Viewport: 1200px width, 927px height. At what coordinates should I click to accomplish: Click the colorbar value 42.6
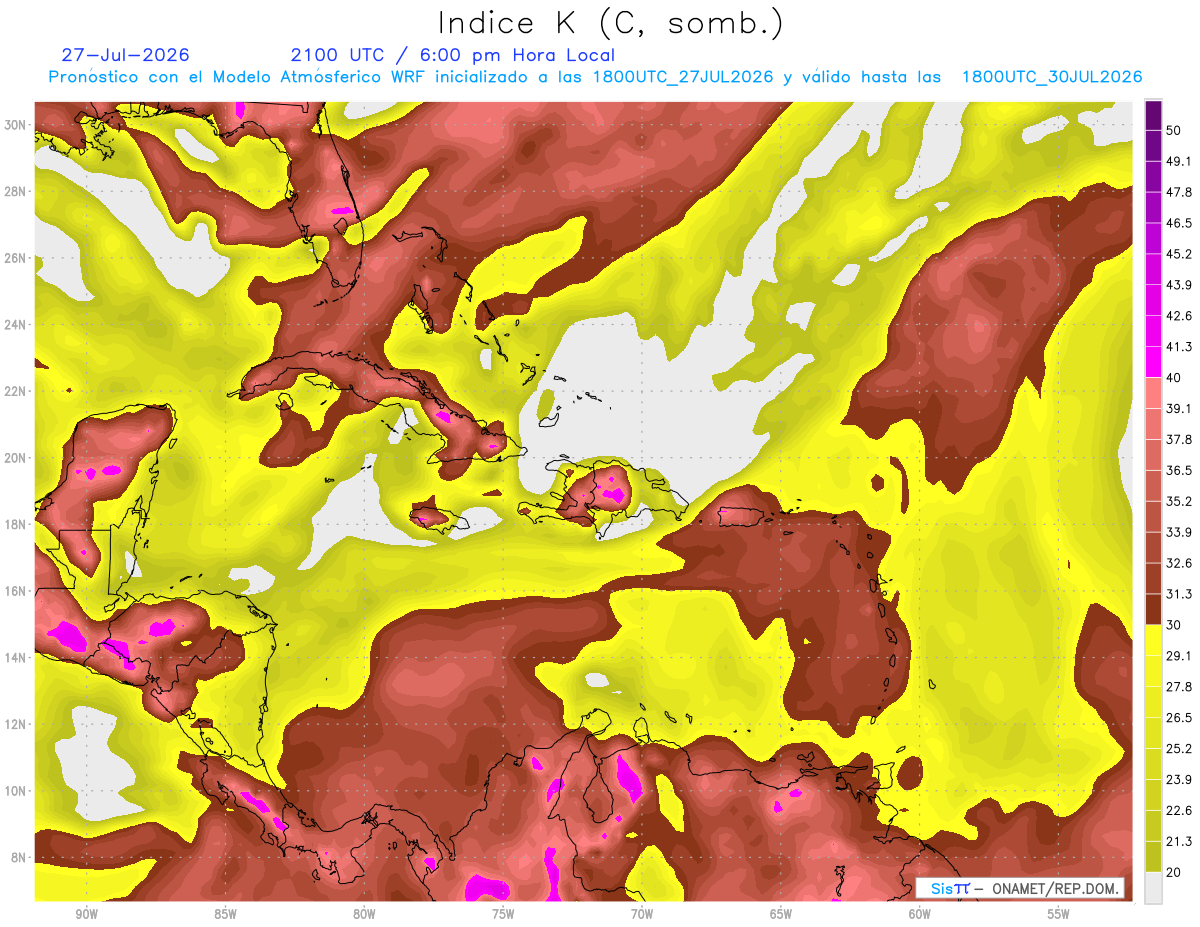point(1178,316)
